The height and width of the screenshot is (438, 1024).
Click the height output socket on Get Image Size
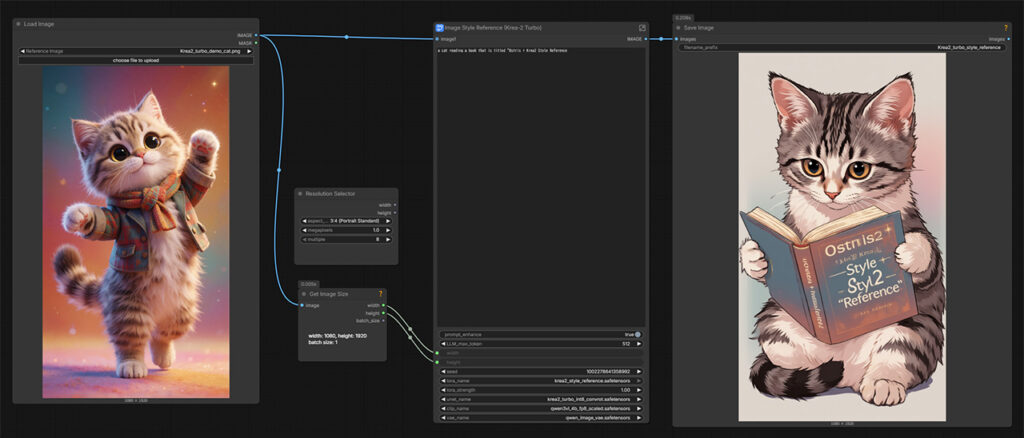pos(383,313)
